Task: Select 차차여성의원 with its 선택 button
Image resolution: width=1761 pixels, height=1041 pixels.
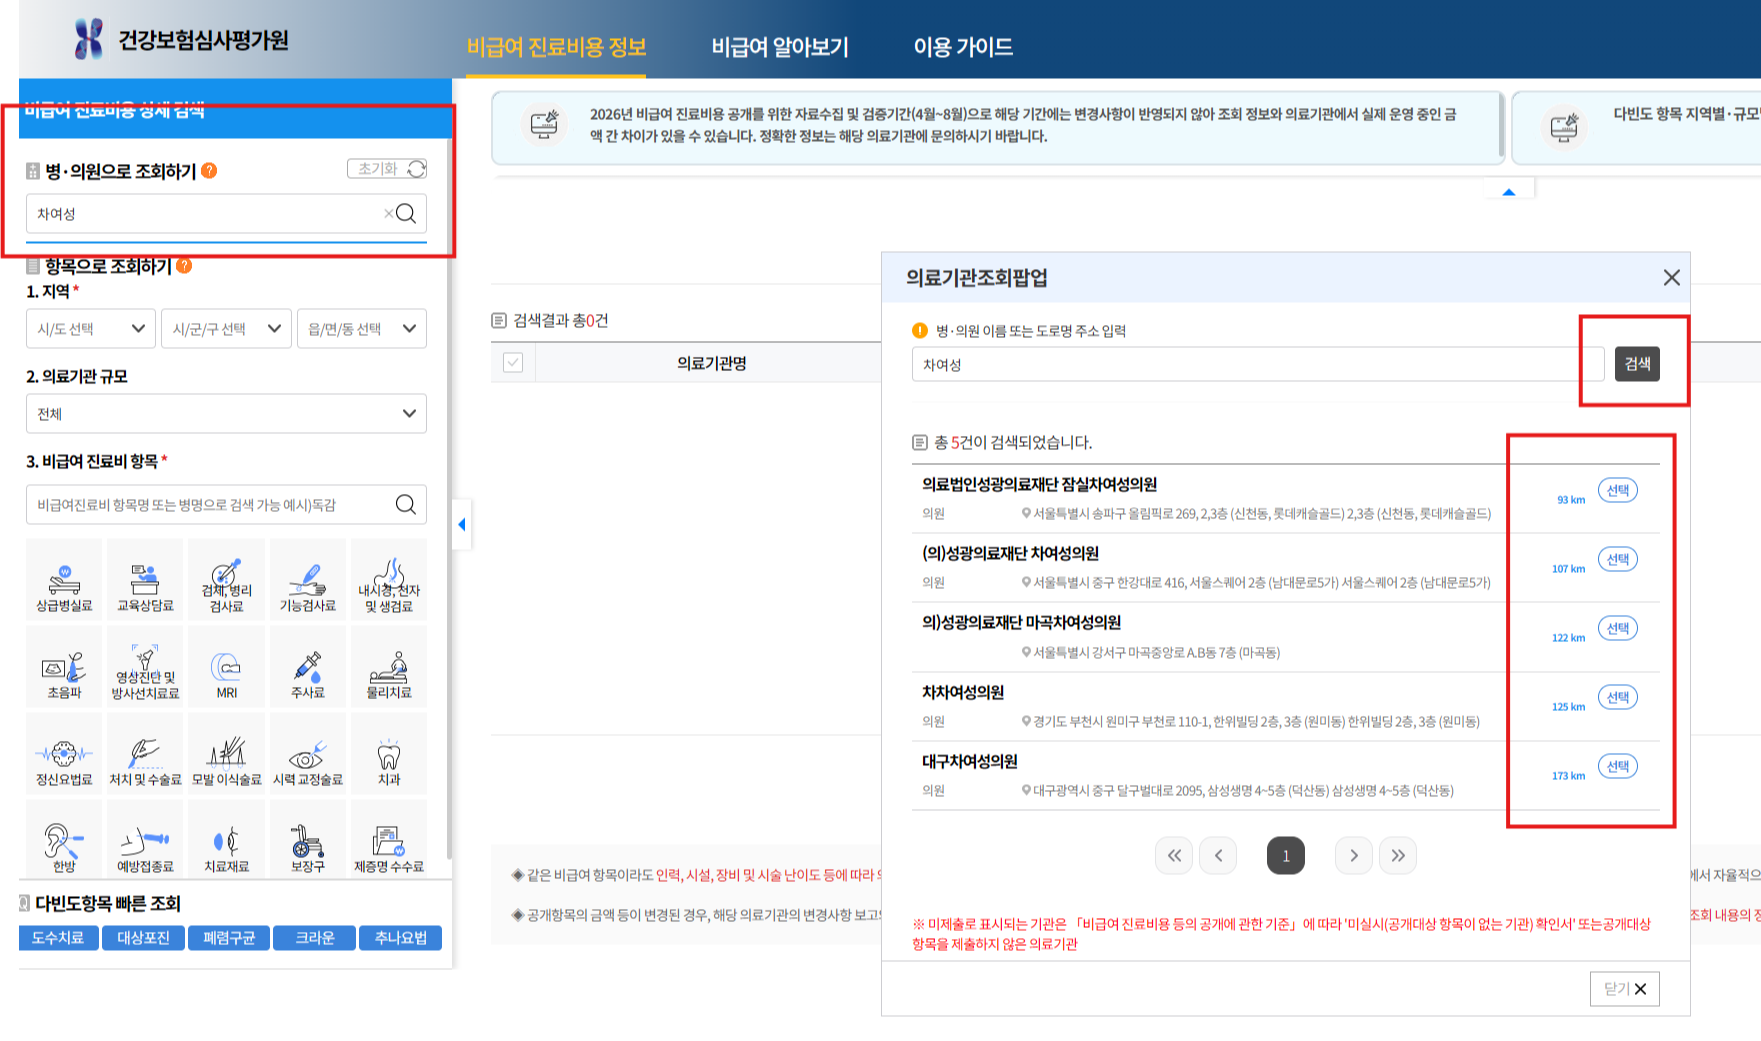Action: [1618, 697]
